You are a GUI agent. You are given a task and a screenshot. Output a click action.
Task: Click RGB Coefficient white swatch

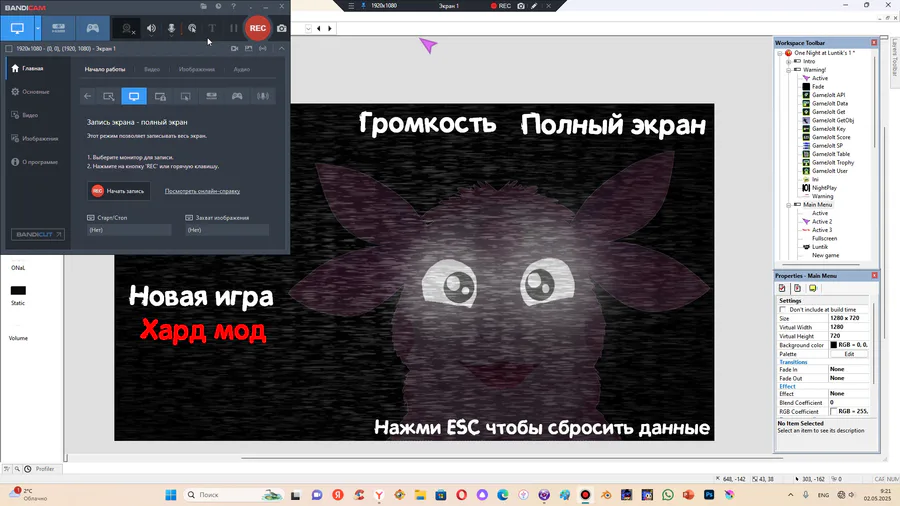(x=833, y=411)
